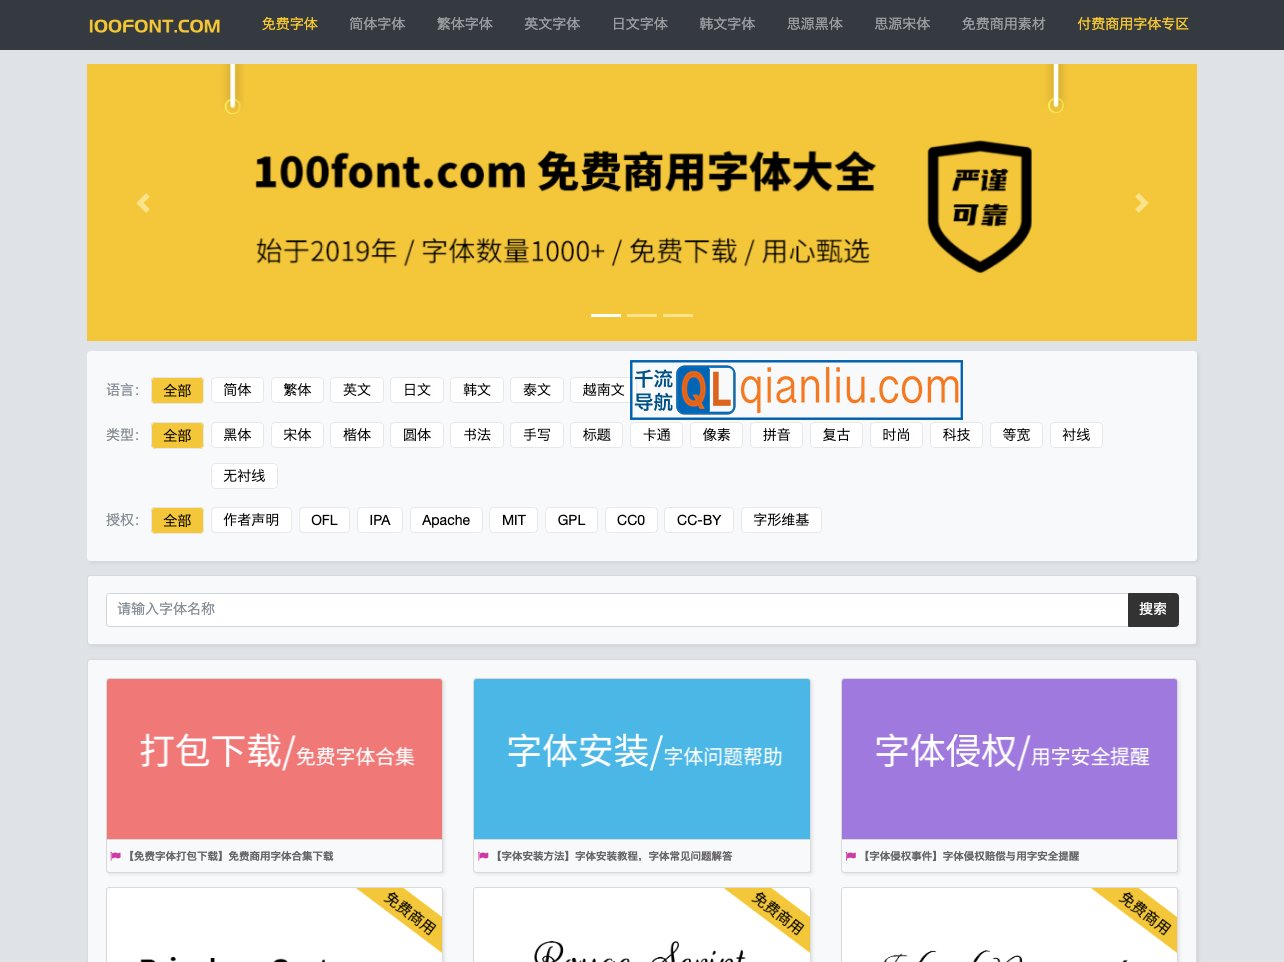Image resolution: width=1284 pixels, height=962 pixels.
Task: Click the carousel right arrow
Action: click(x=1141, y=203)
